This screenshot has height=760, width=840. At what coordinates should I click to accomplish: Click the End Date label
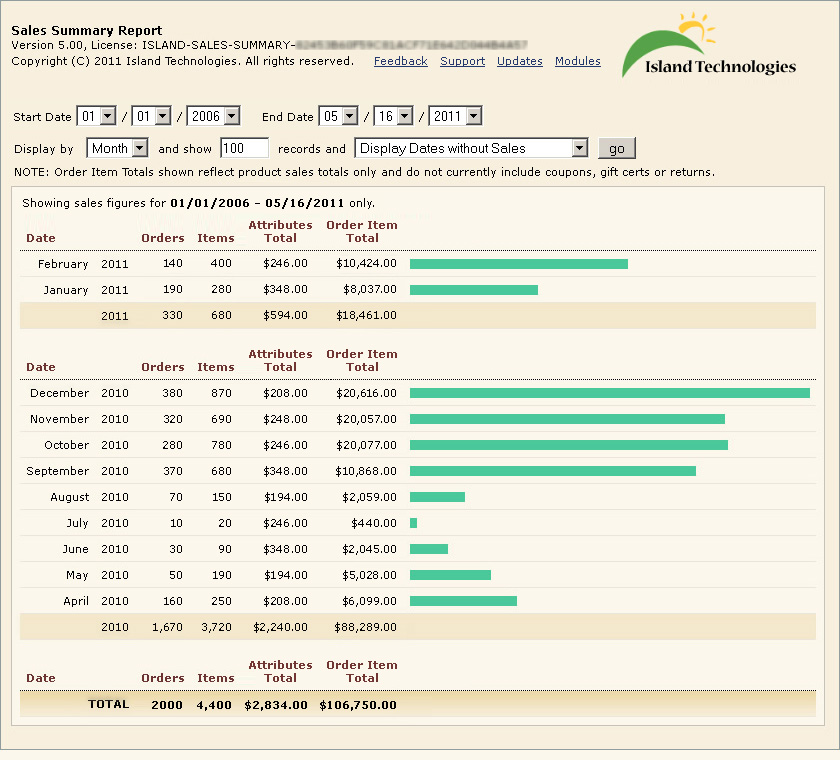pyautogui.click(x=288, y=117)
